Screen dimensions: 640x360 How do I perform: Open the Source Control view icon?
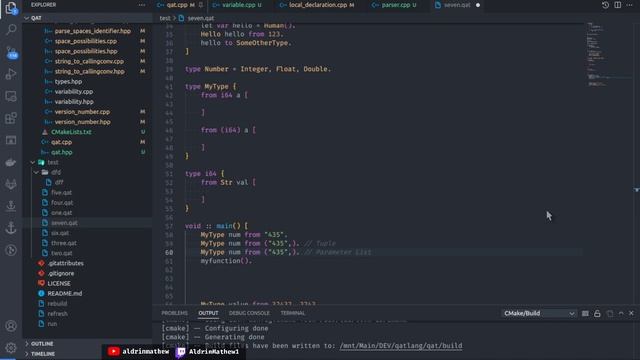11,52
